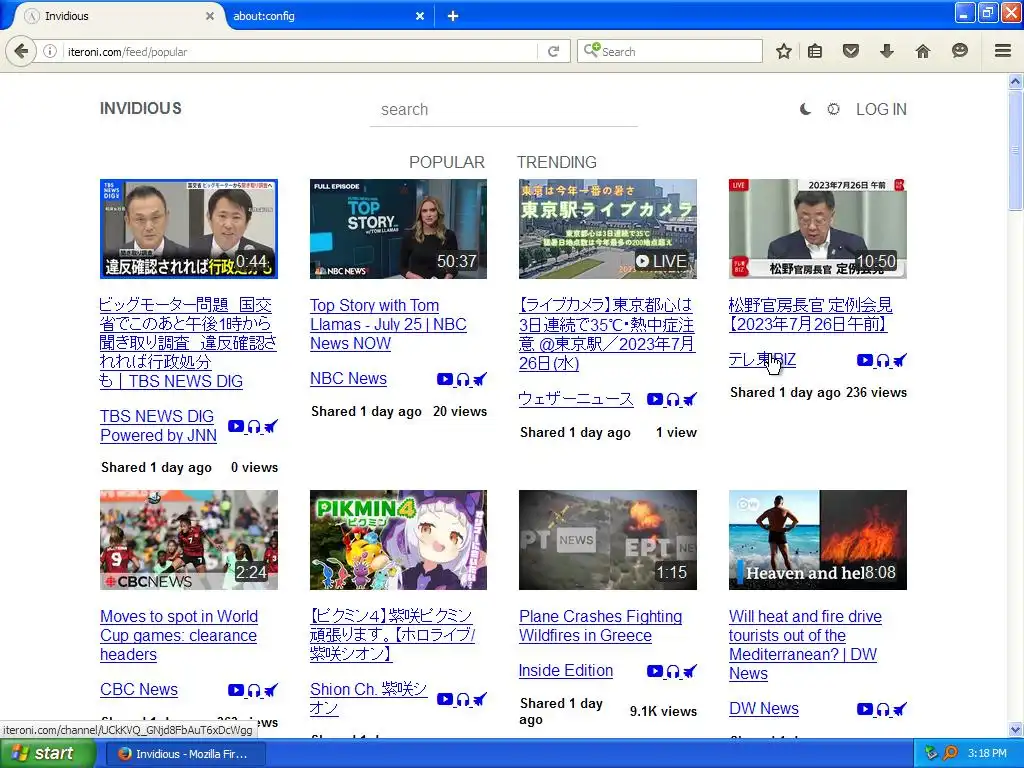Close the about:config tab
1024x768 pixels.
coord(420,16)
